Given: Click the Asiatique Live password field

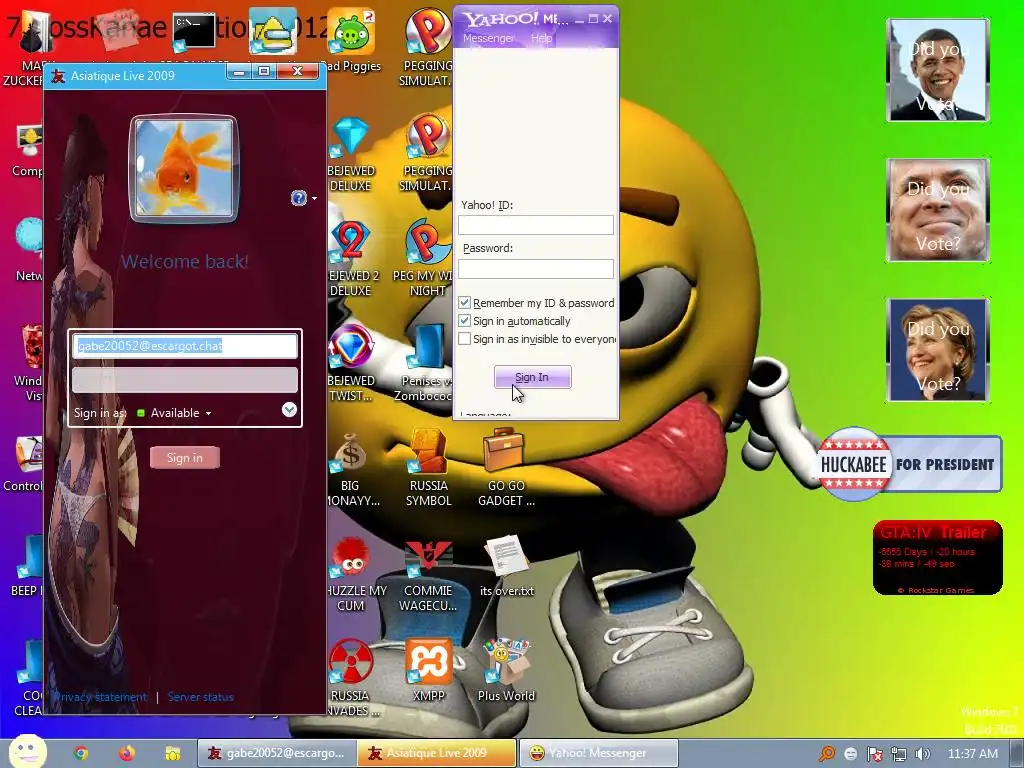Looking at the screenshot, I should [x=185, y=380].
